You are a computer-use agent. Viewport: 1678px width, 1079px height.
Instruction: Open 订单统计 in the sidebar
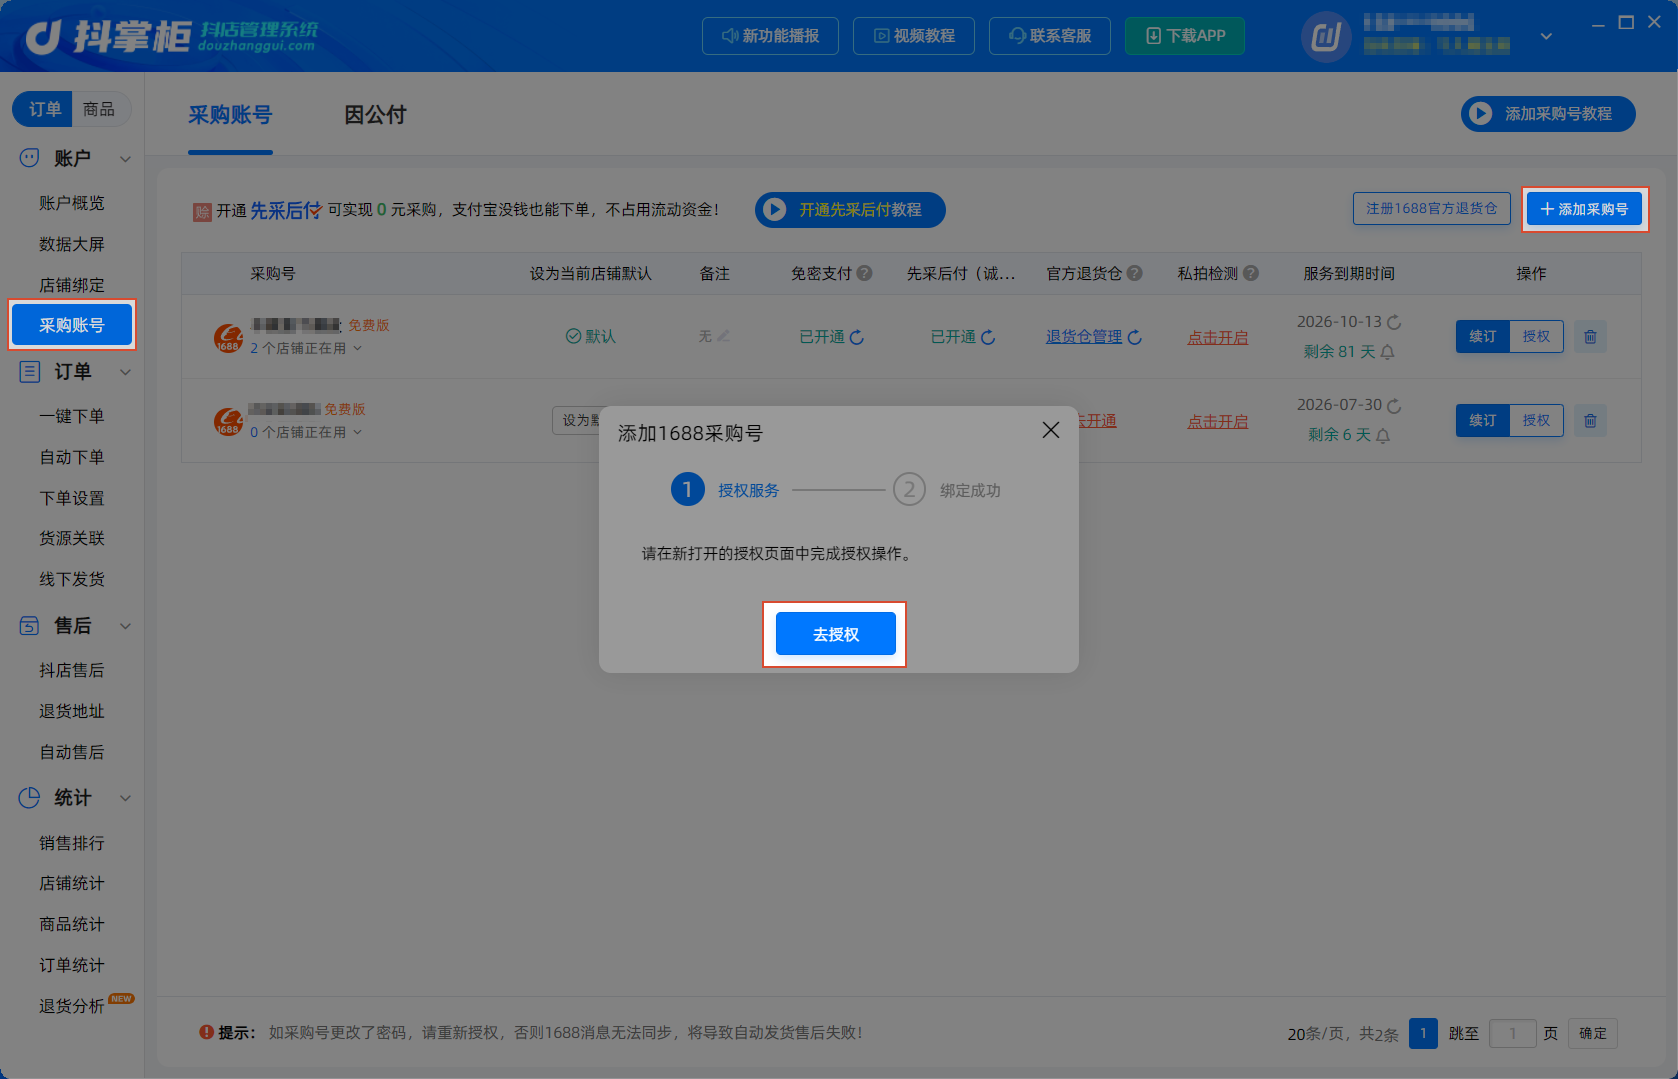tap(72, 965)
